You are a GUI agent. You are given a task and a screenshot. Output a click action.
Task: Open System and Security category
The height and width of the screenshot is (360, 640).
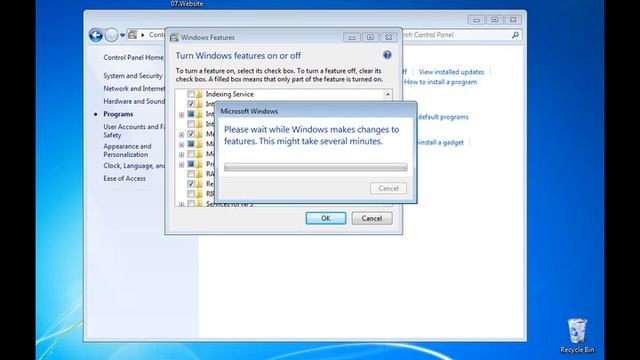point(133,76)
